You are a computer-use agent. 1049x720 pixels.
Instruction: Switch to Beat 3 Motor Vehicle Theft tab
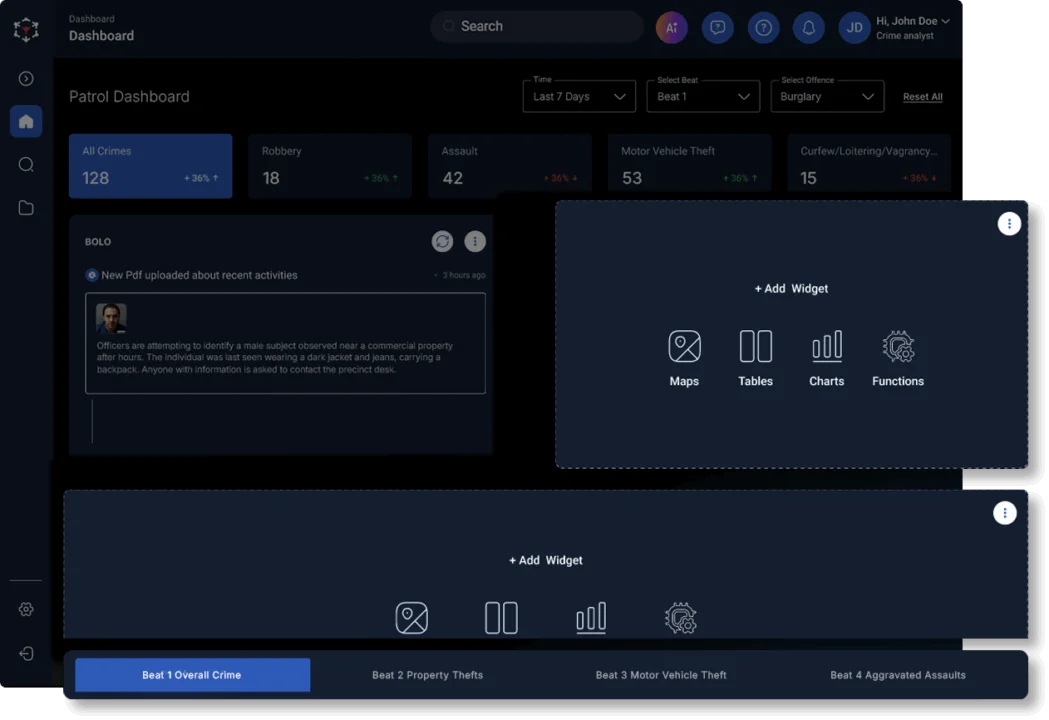click(661, 675)
